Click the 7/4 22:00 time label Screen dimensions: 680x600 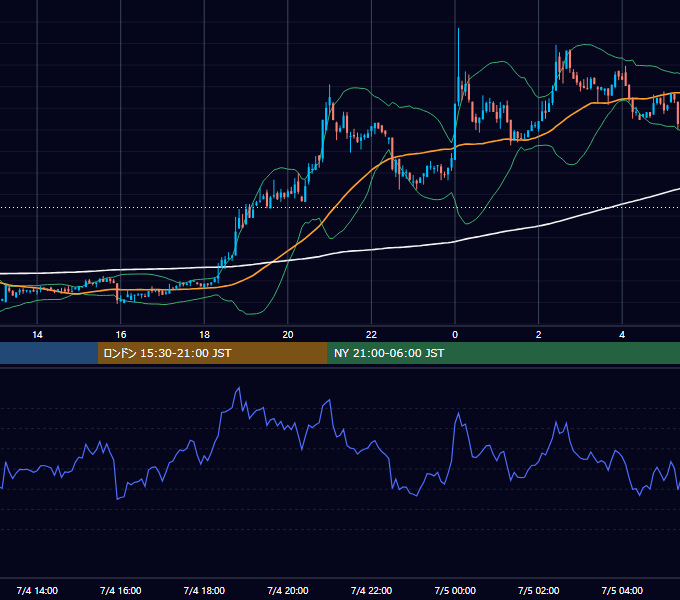(x=371, y=590)
